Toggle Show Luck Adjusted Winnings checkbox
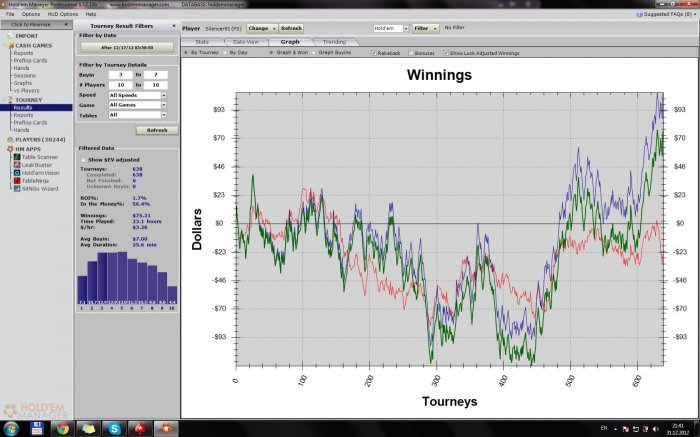The height and width of the screenshot is (437, 700). coord(446,53)
